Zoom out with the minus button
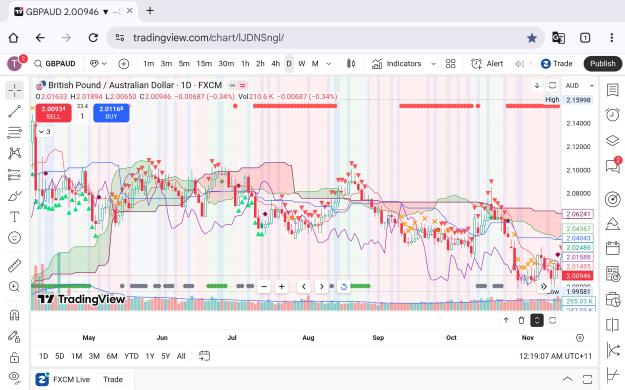This screenshot has height=390, width=625. (264, 286)
